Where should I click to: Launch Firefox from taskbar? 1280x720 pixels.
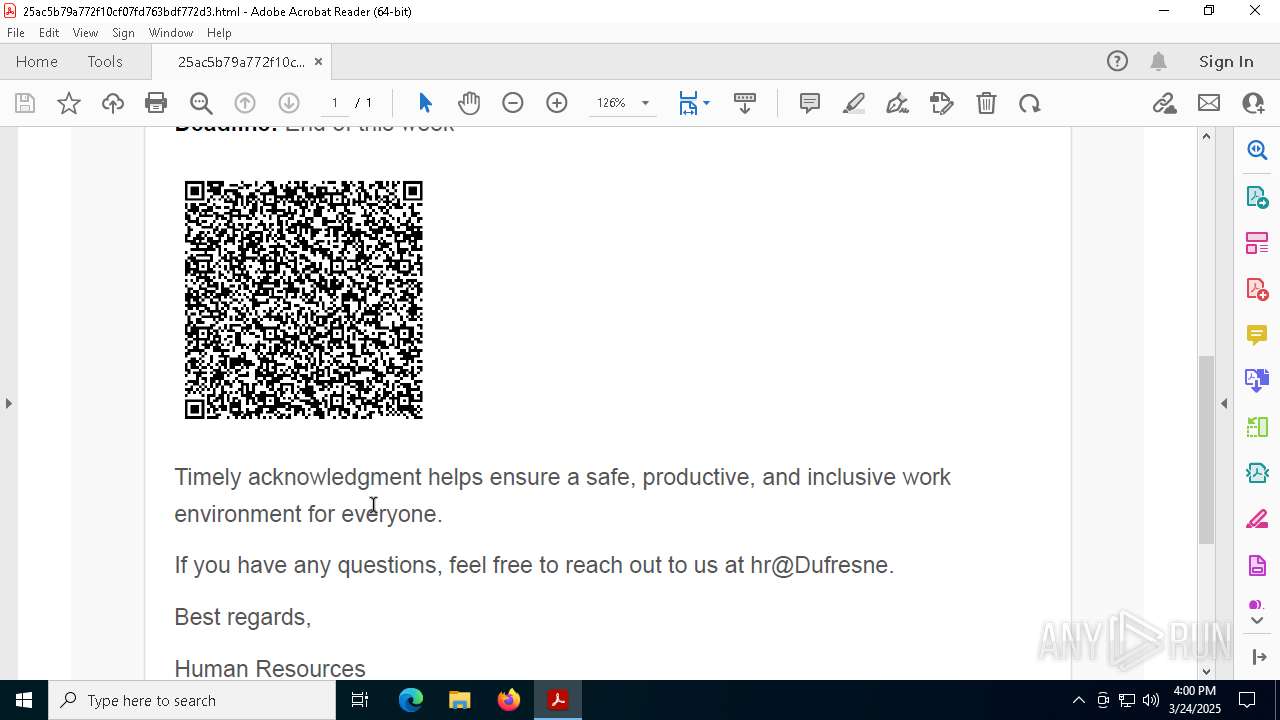(x=508, y=700)
